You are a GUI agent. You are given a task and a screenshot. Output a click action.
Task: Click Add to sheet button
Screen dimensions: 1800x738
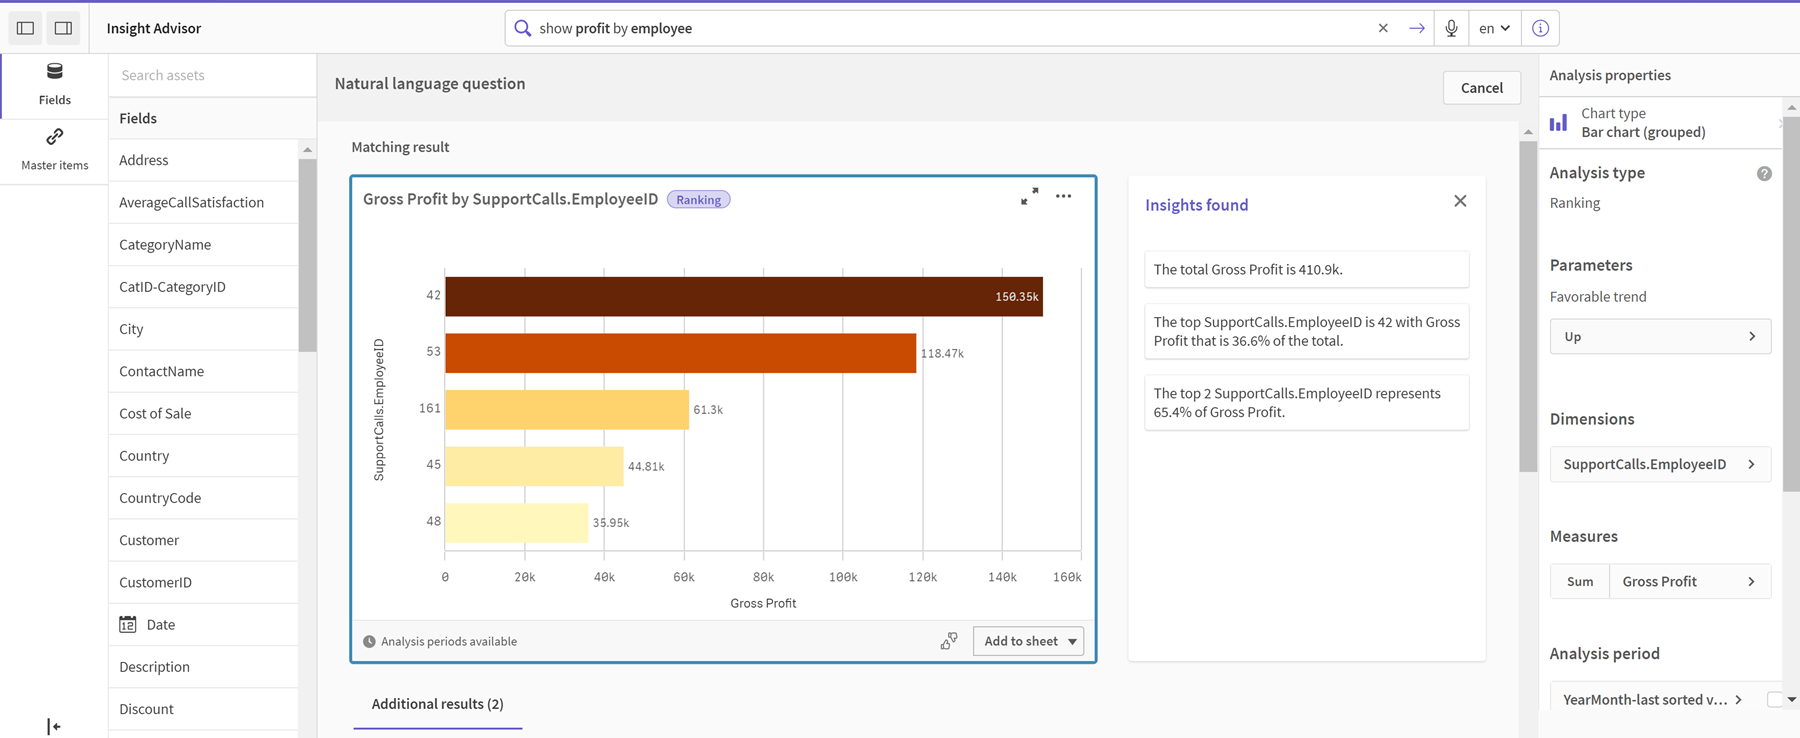1020,641
